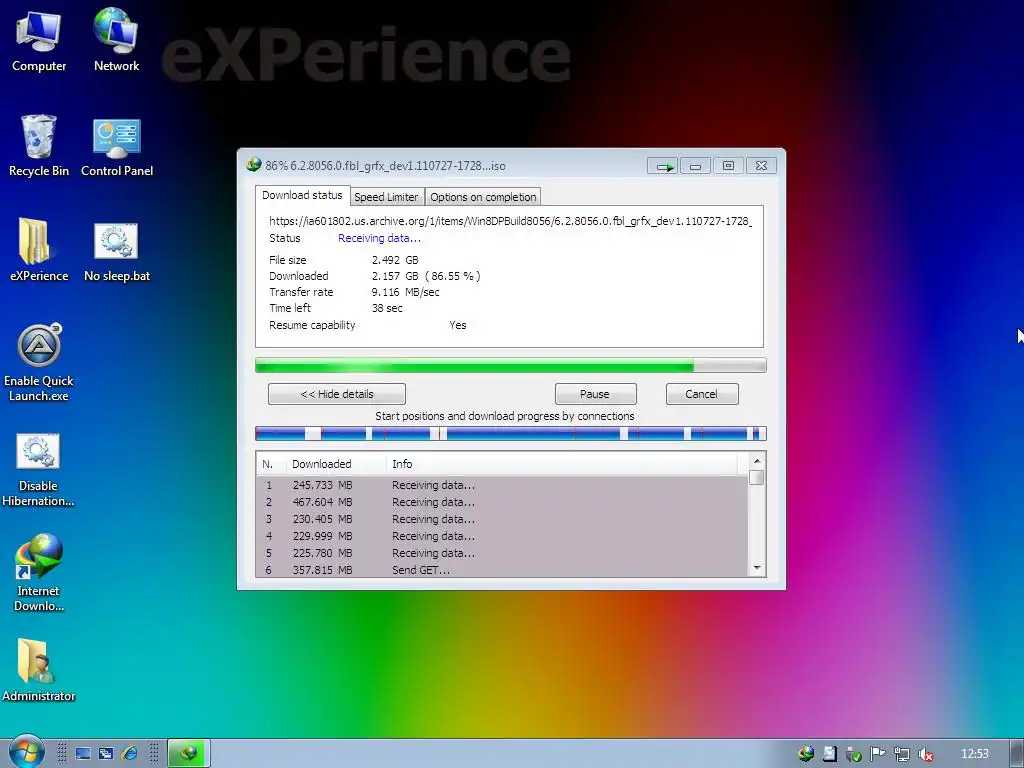Select connection row 5 with 225.780 MB

(502, 553)
